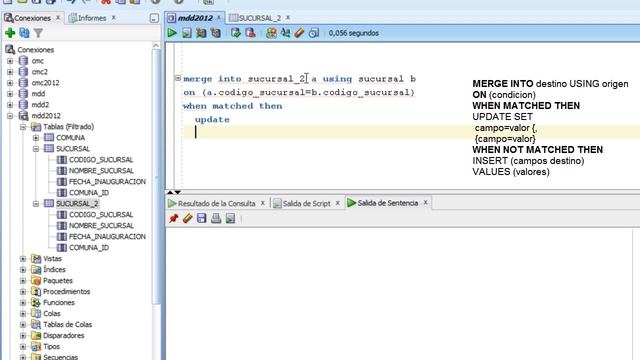Open the Salida de Sentencia tab
Screen dimensions: 640x360
[387, 203]
